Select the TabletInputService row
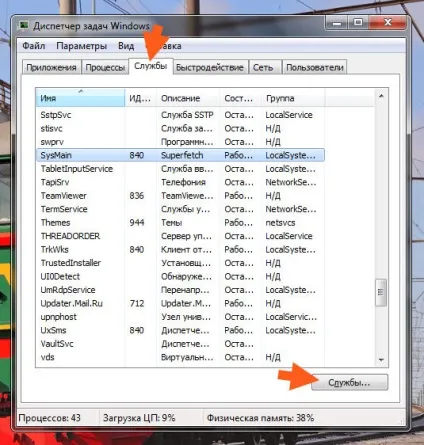The image size is (424, 445). tap(180, 169)
